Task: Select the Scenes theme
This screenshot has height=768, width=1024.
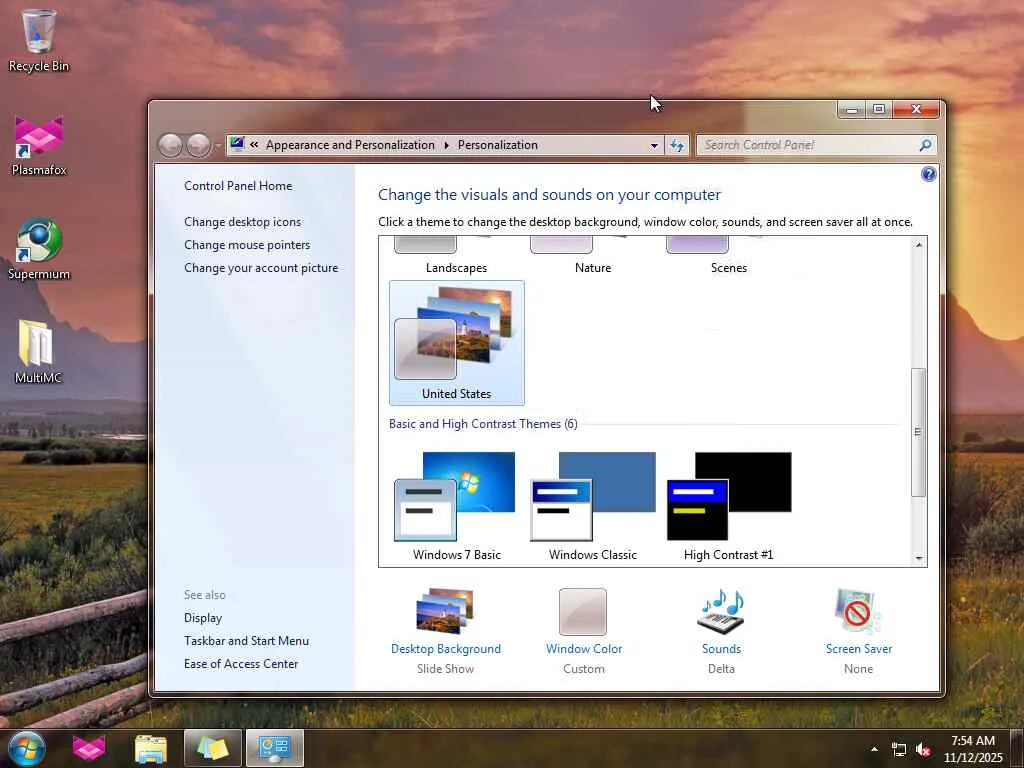Action: (728, 257)
